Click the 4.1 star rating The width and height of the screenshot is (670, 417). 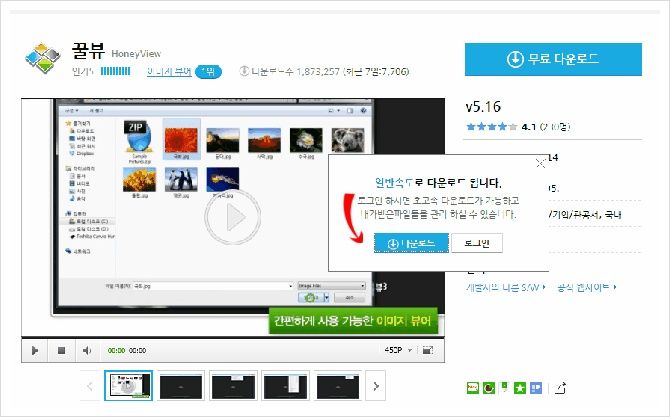tap(491, 126)
